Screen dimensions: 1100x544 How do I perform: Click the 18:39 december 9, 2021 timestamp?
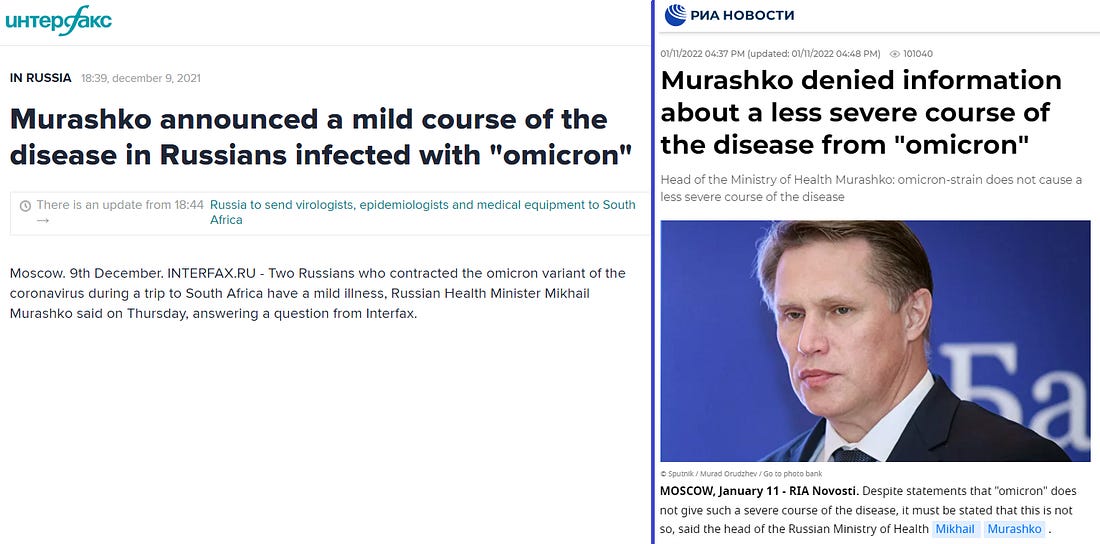tap(140, 78)
